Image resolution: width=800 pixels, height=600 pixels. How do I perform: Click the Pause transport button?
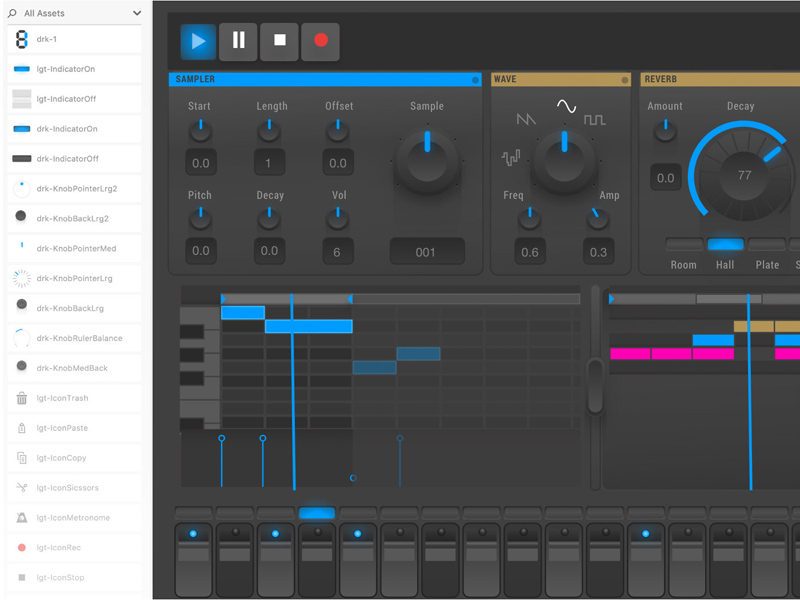pos(238,41)
